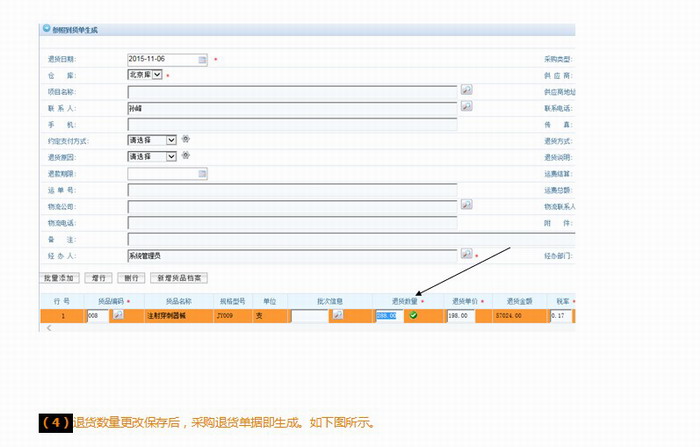
Task: Open calendar picker for 退款期限
Action: (x=202, y=173)
